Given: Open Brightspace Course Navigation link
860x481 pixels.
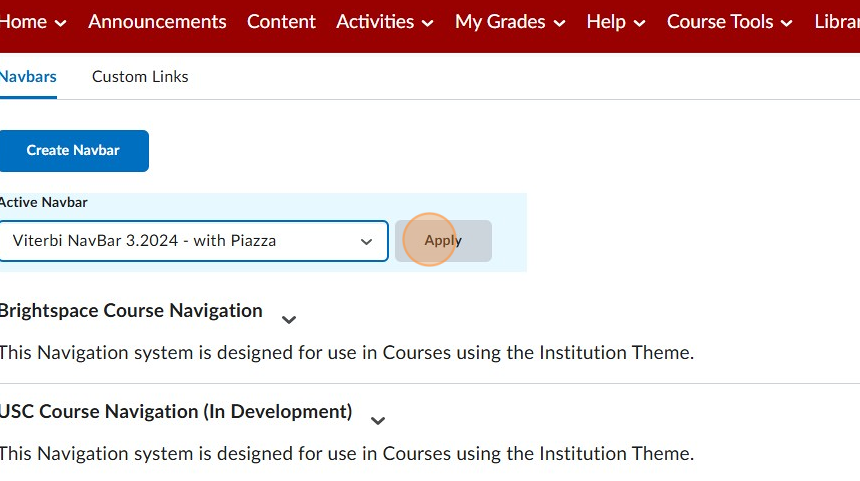Looking at the screenshot, I should pyautogui.click(x=130, y=311).
